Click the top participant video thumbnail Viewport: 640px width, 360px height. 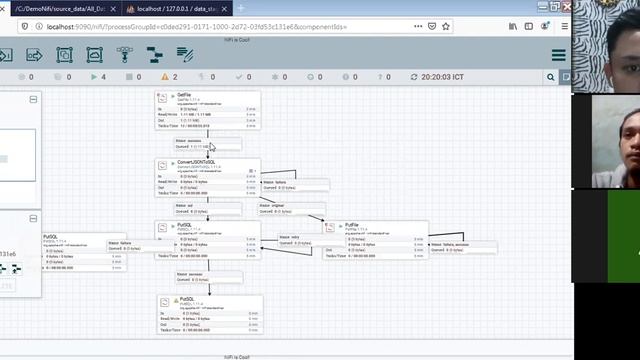pos(606,46)
